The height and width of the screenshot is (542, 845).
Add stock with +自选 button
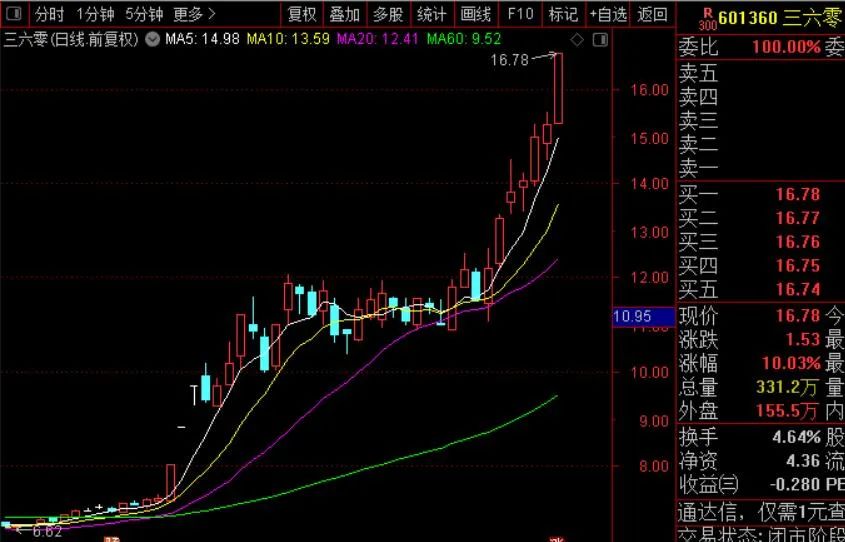coord(608,14)
